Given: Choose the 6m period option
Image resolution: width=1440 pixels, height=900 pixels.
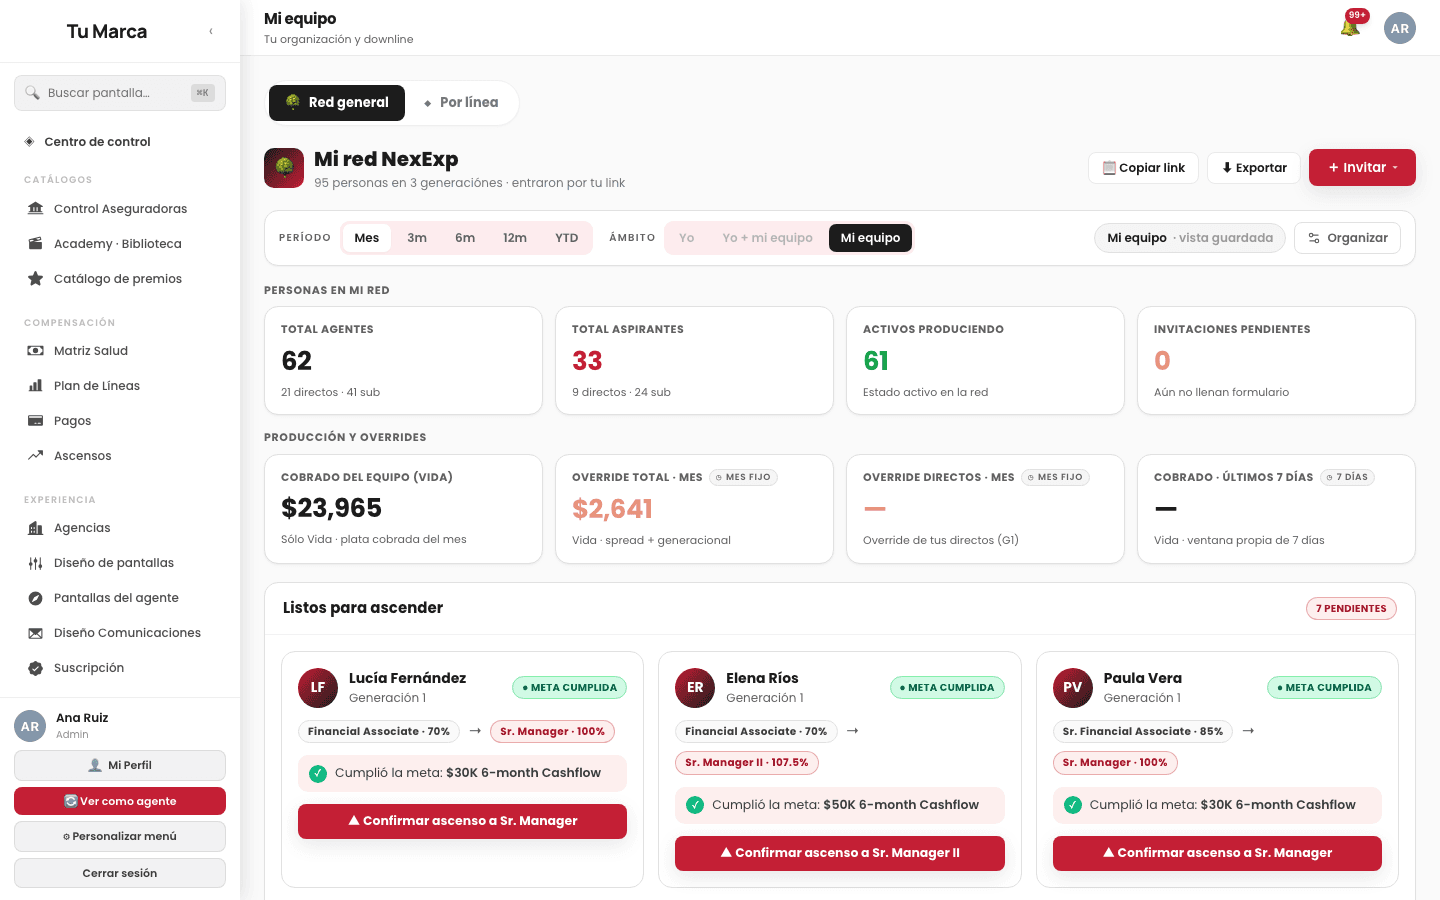Looking at the screenshot, I should (x=465, y=238).
